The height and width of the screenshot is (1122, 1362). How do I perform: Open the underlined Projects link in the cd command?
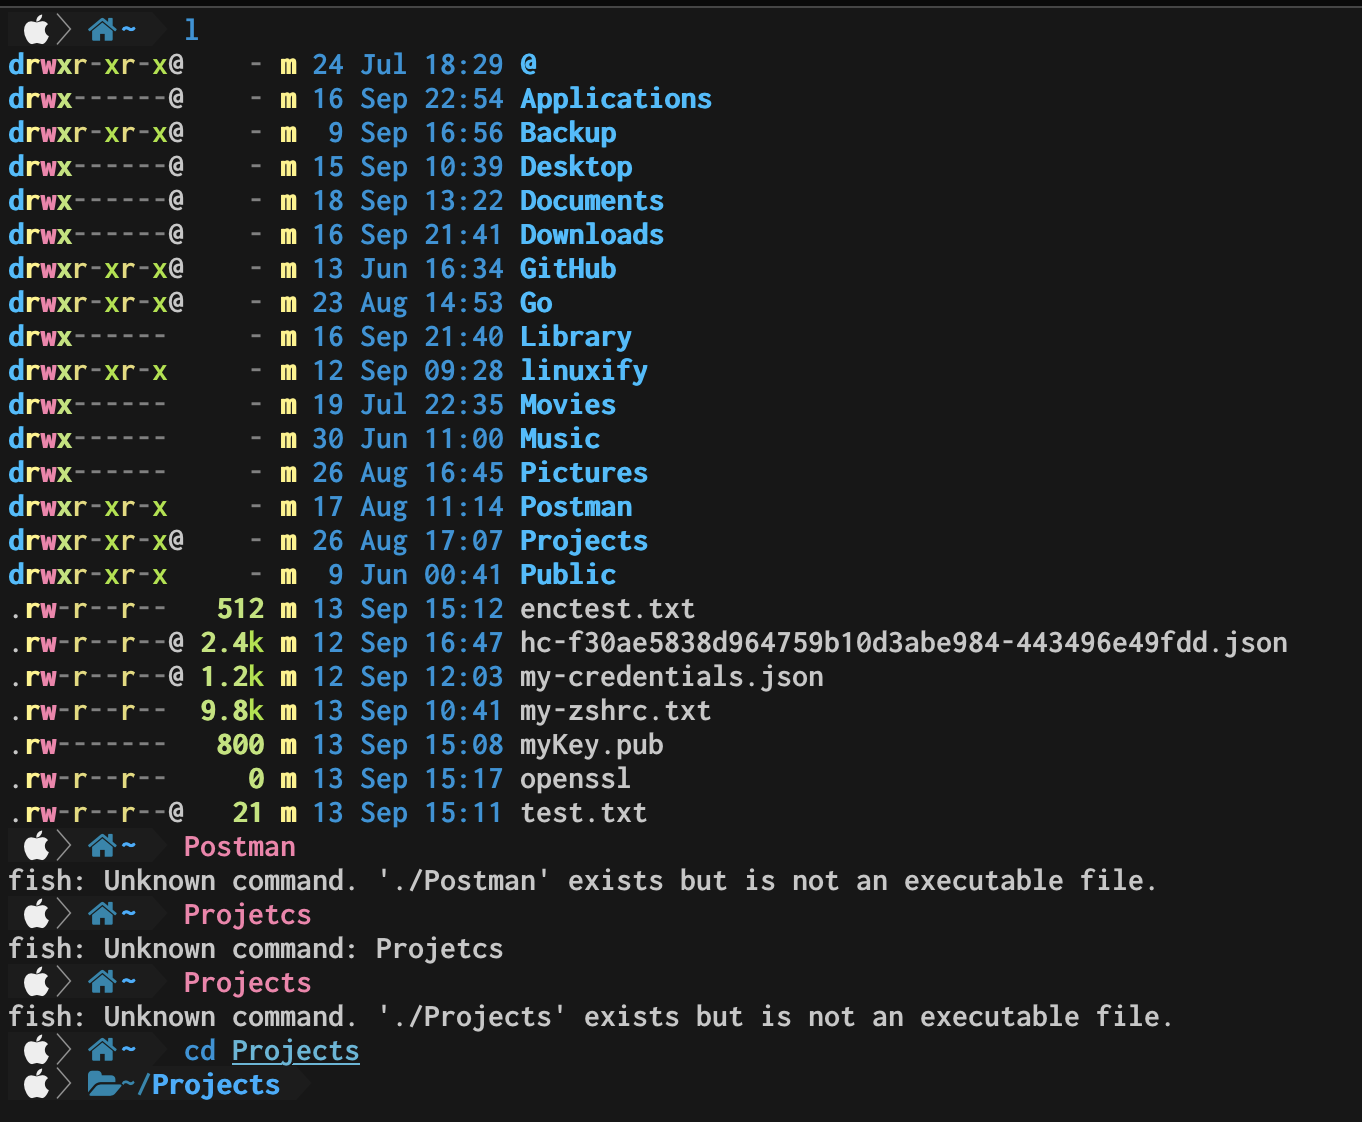295,1050
